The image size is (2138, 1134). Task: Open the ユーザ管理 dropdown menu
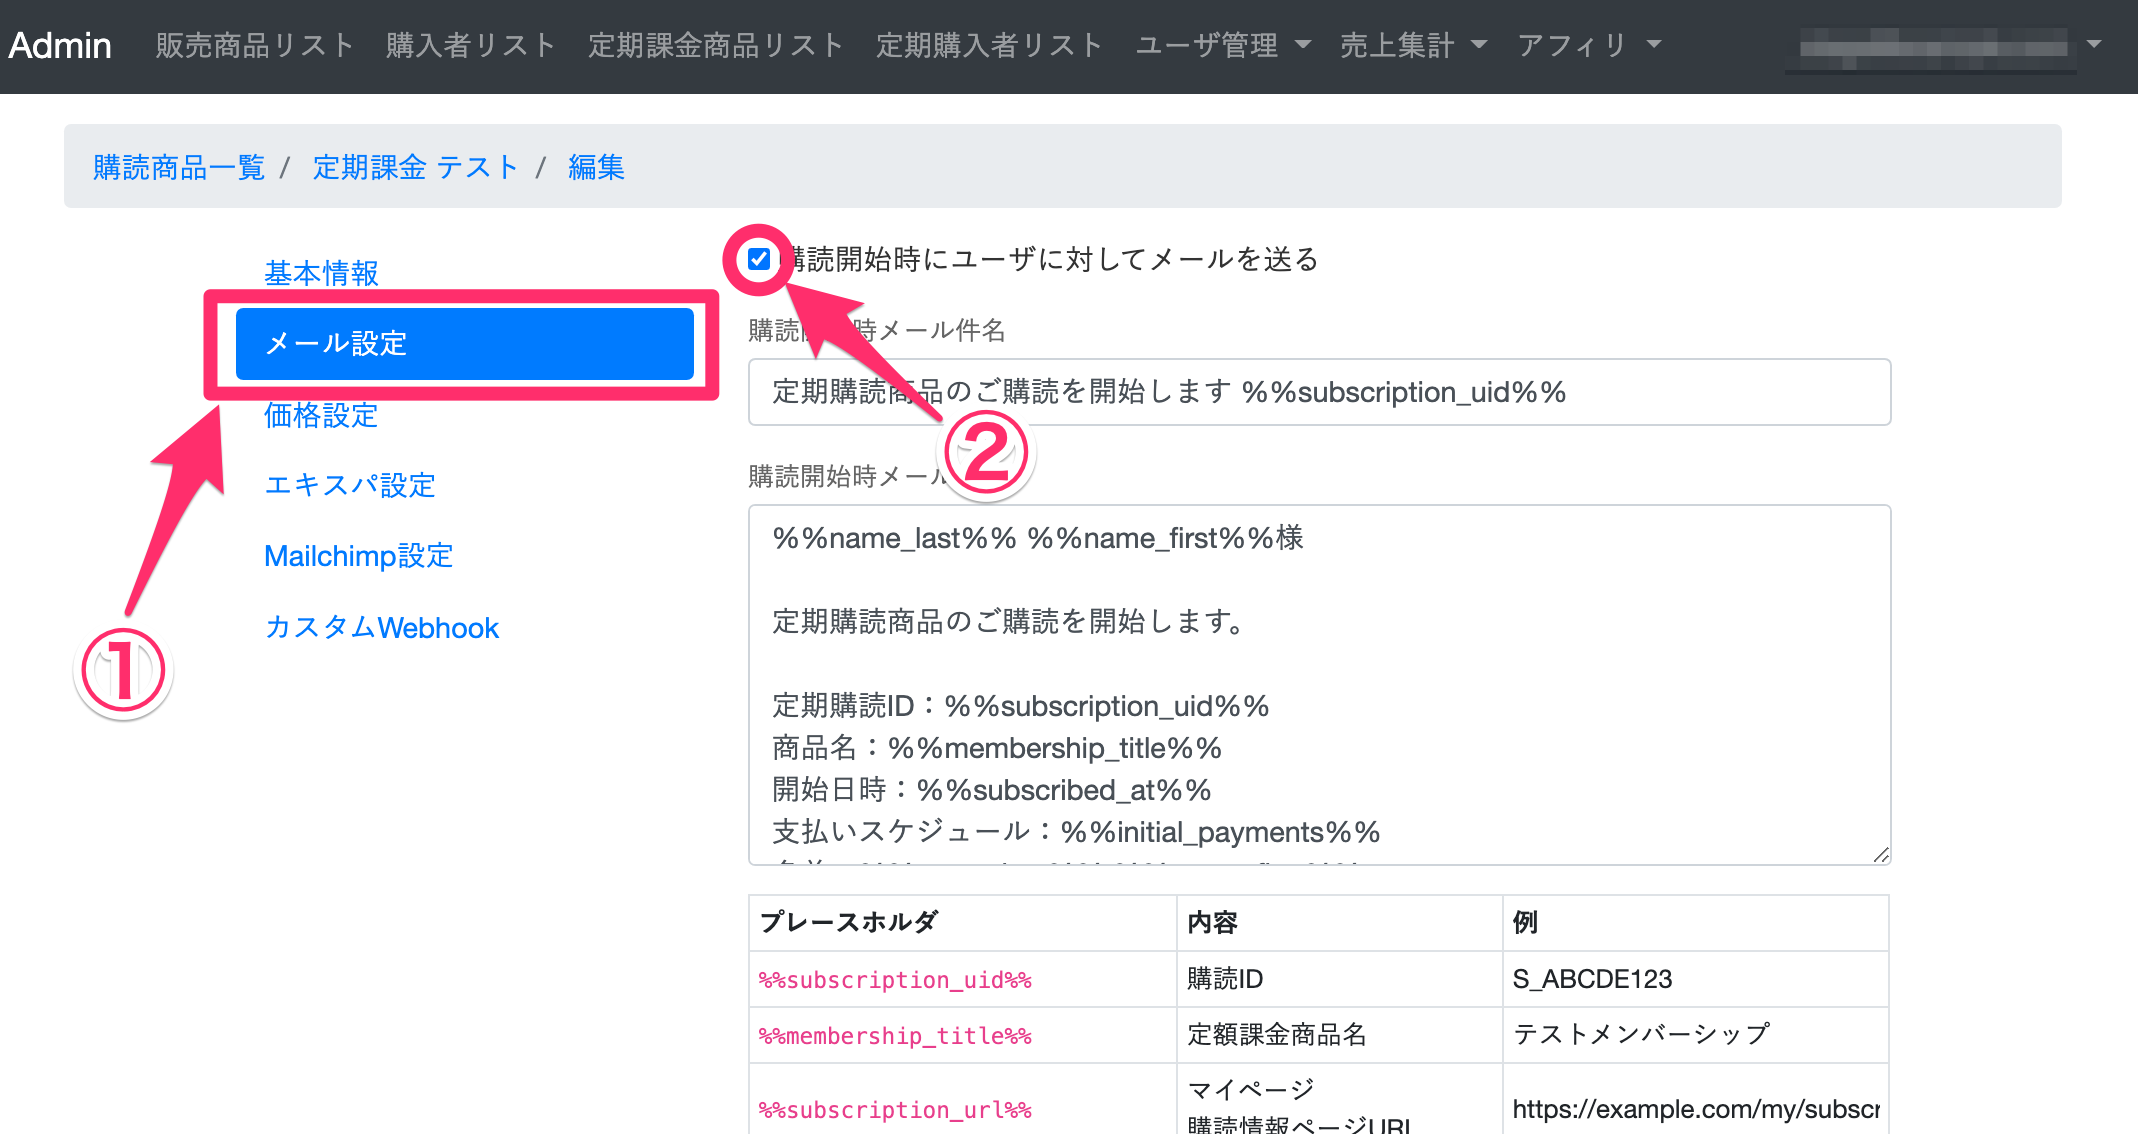click(1221, 45)
